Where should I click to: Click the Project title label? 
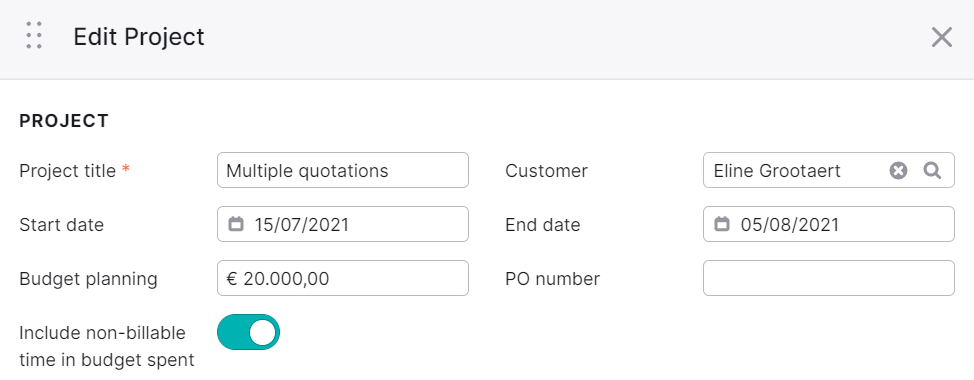pyautogui.click(x=68, y=171)
